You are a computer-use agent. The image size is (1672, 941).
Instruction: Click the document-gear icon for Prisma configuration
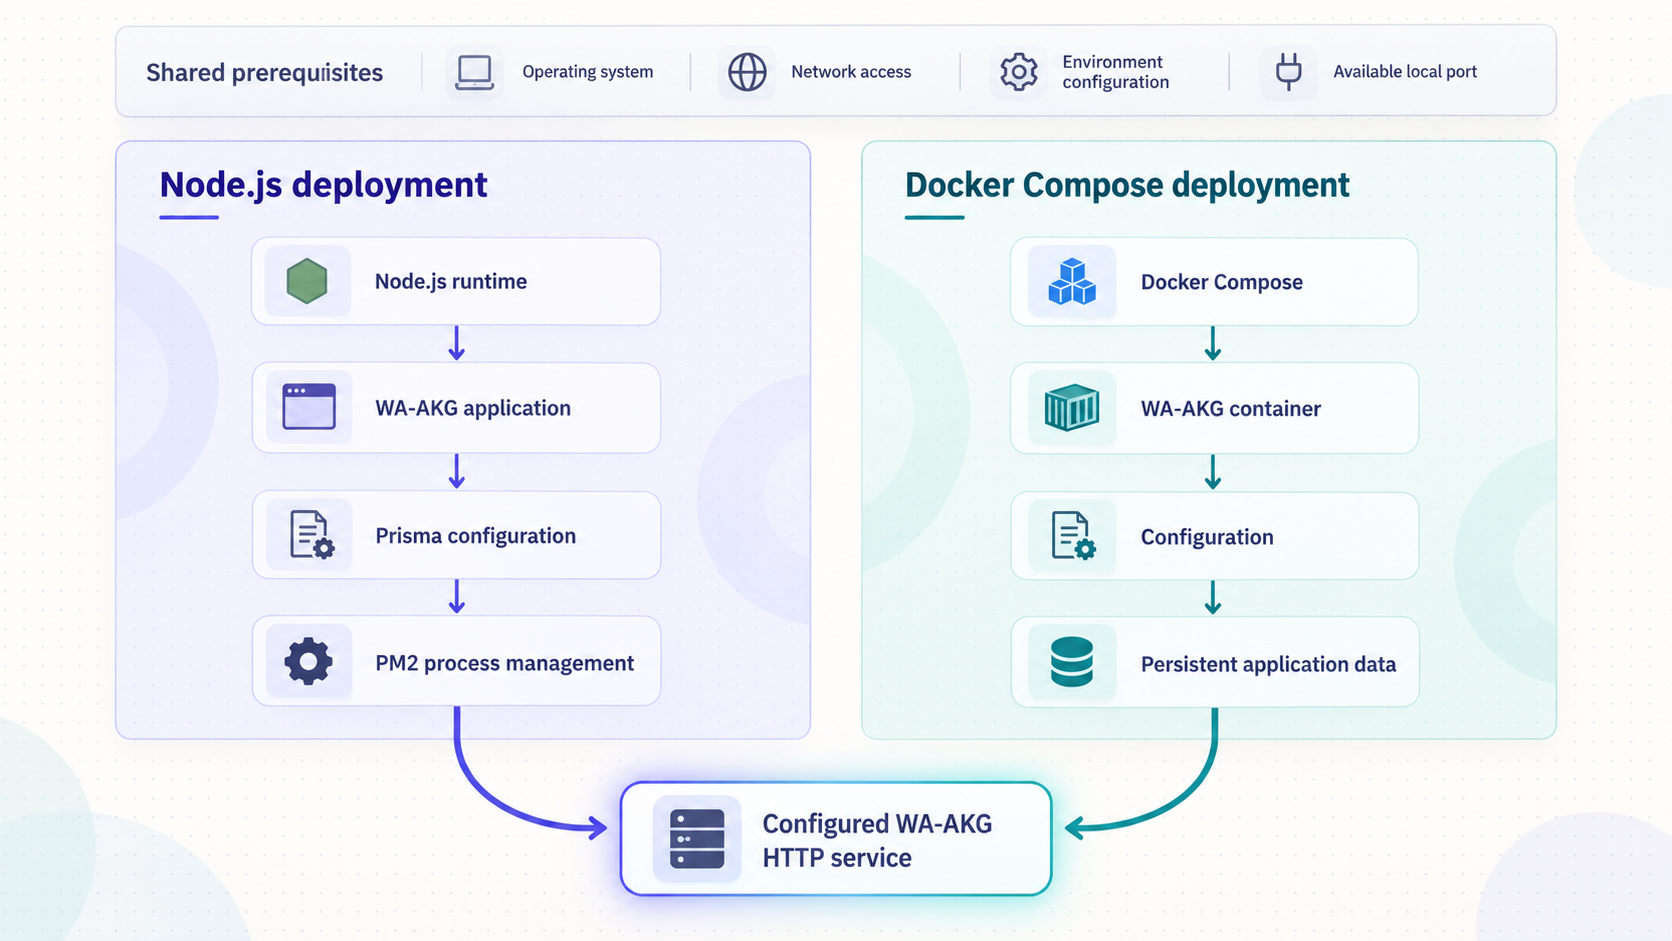coord(311,535)
